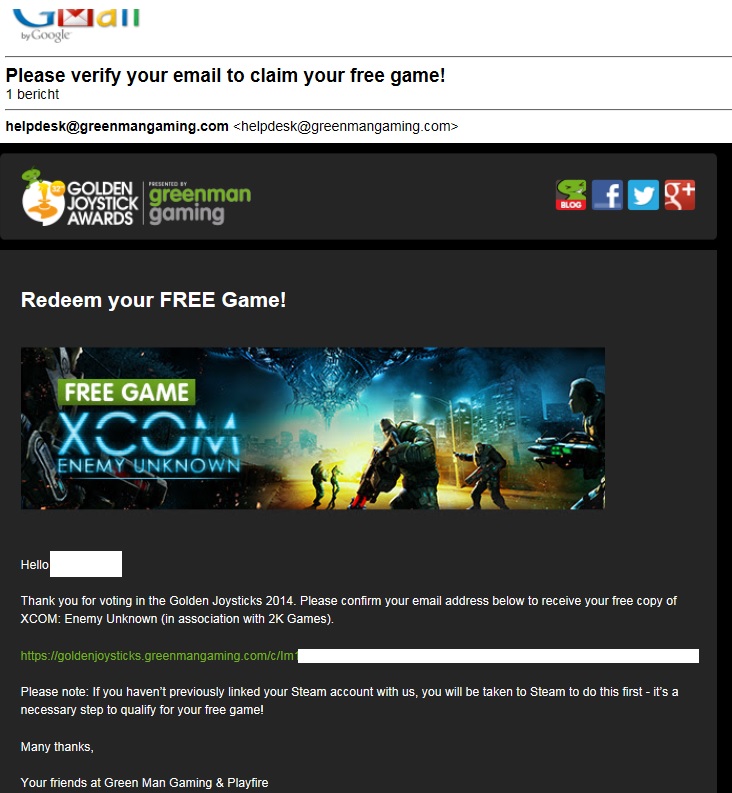Click the Golden Joysticks 2014 thank-you paragraph

[x=349, y=610]
